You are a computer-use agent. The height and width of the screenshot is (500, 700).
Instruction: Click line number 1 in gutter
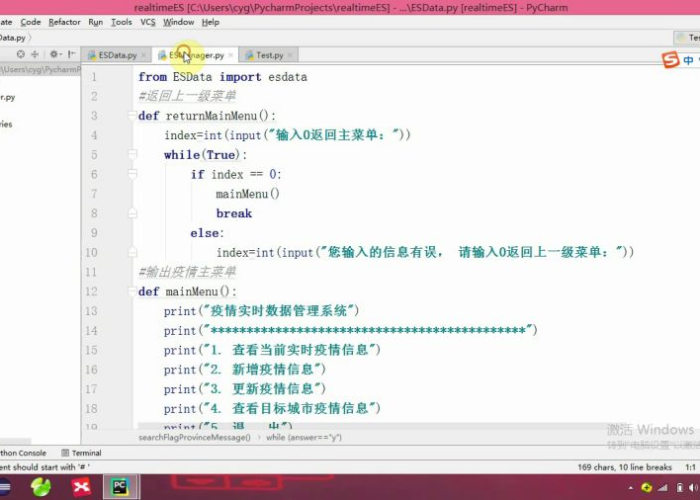pyautogui.click(x=94, y=77)
